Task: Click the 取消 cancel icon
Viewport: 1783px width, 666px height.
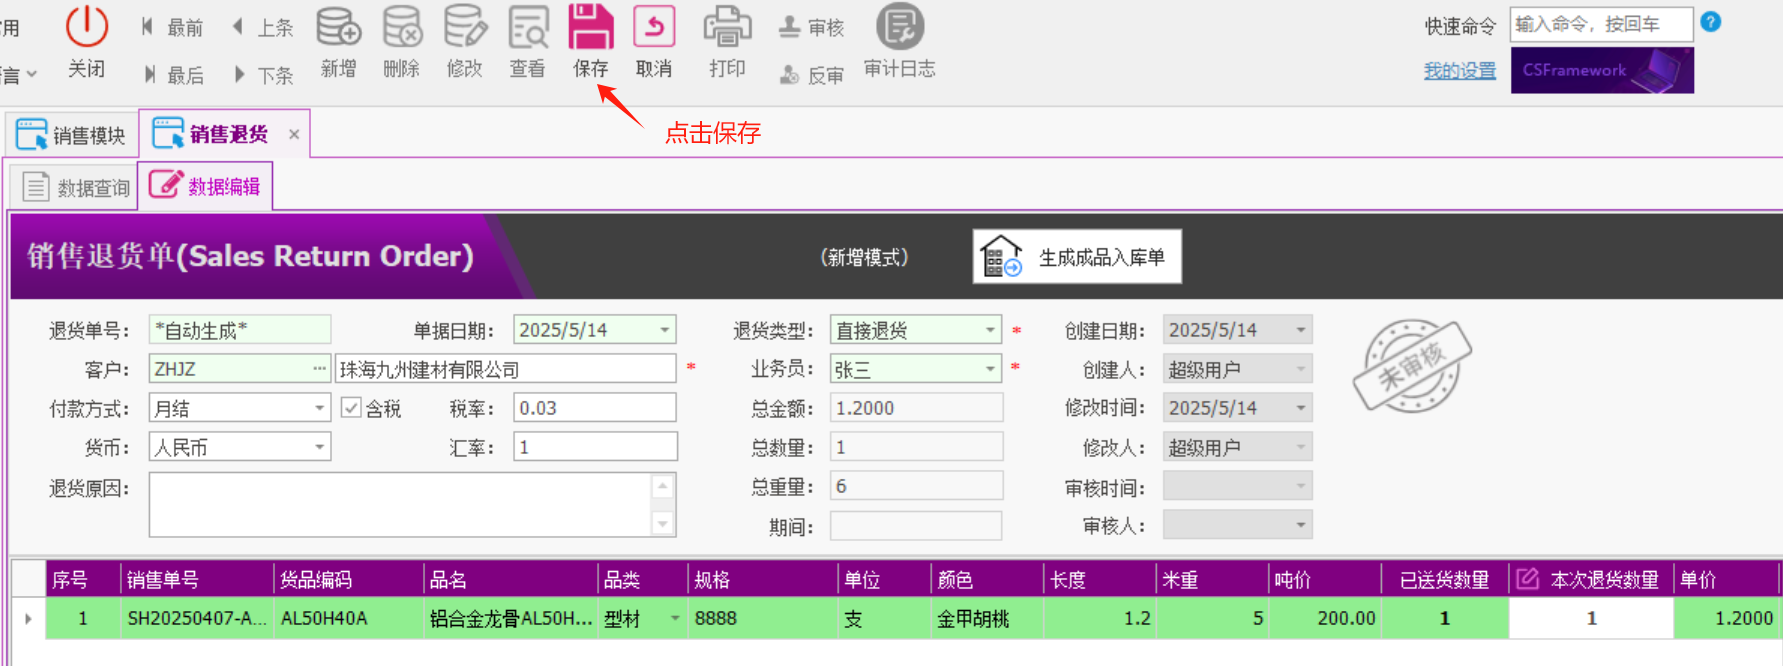Action: point(654,27)
